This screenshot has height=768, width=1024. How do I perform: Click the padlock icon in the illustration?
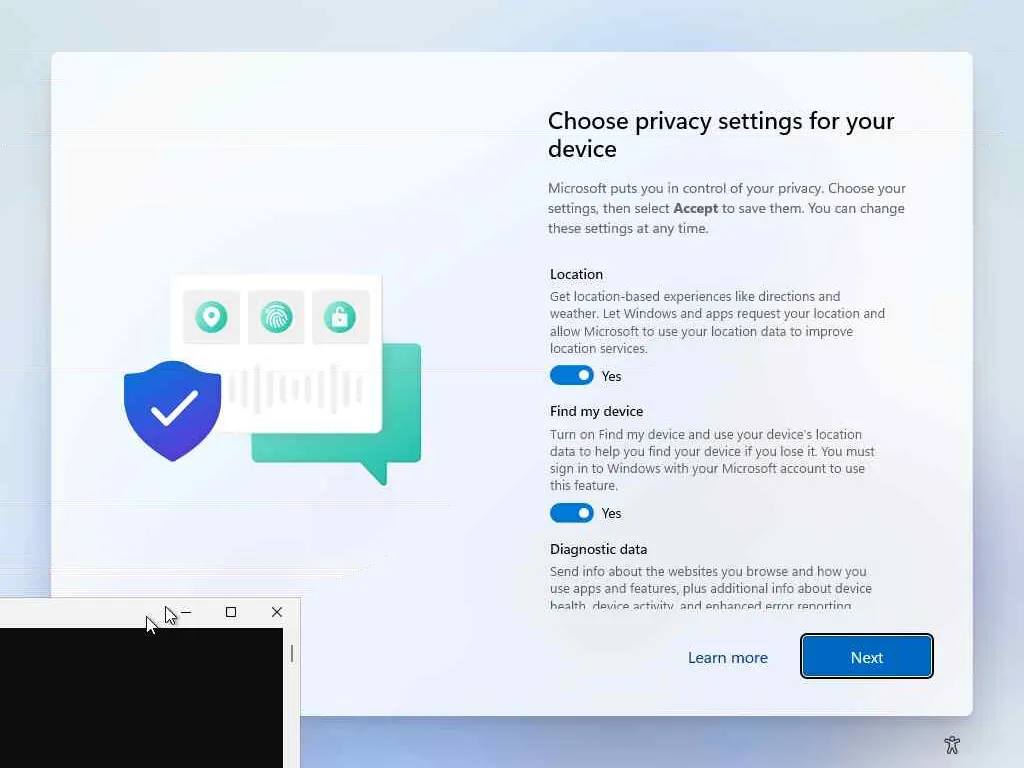[340, 317]
